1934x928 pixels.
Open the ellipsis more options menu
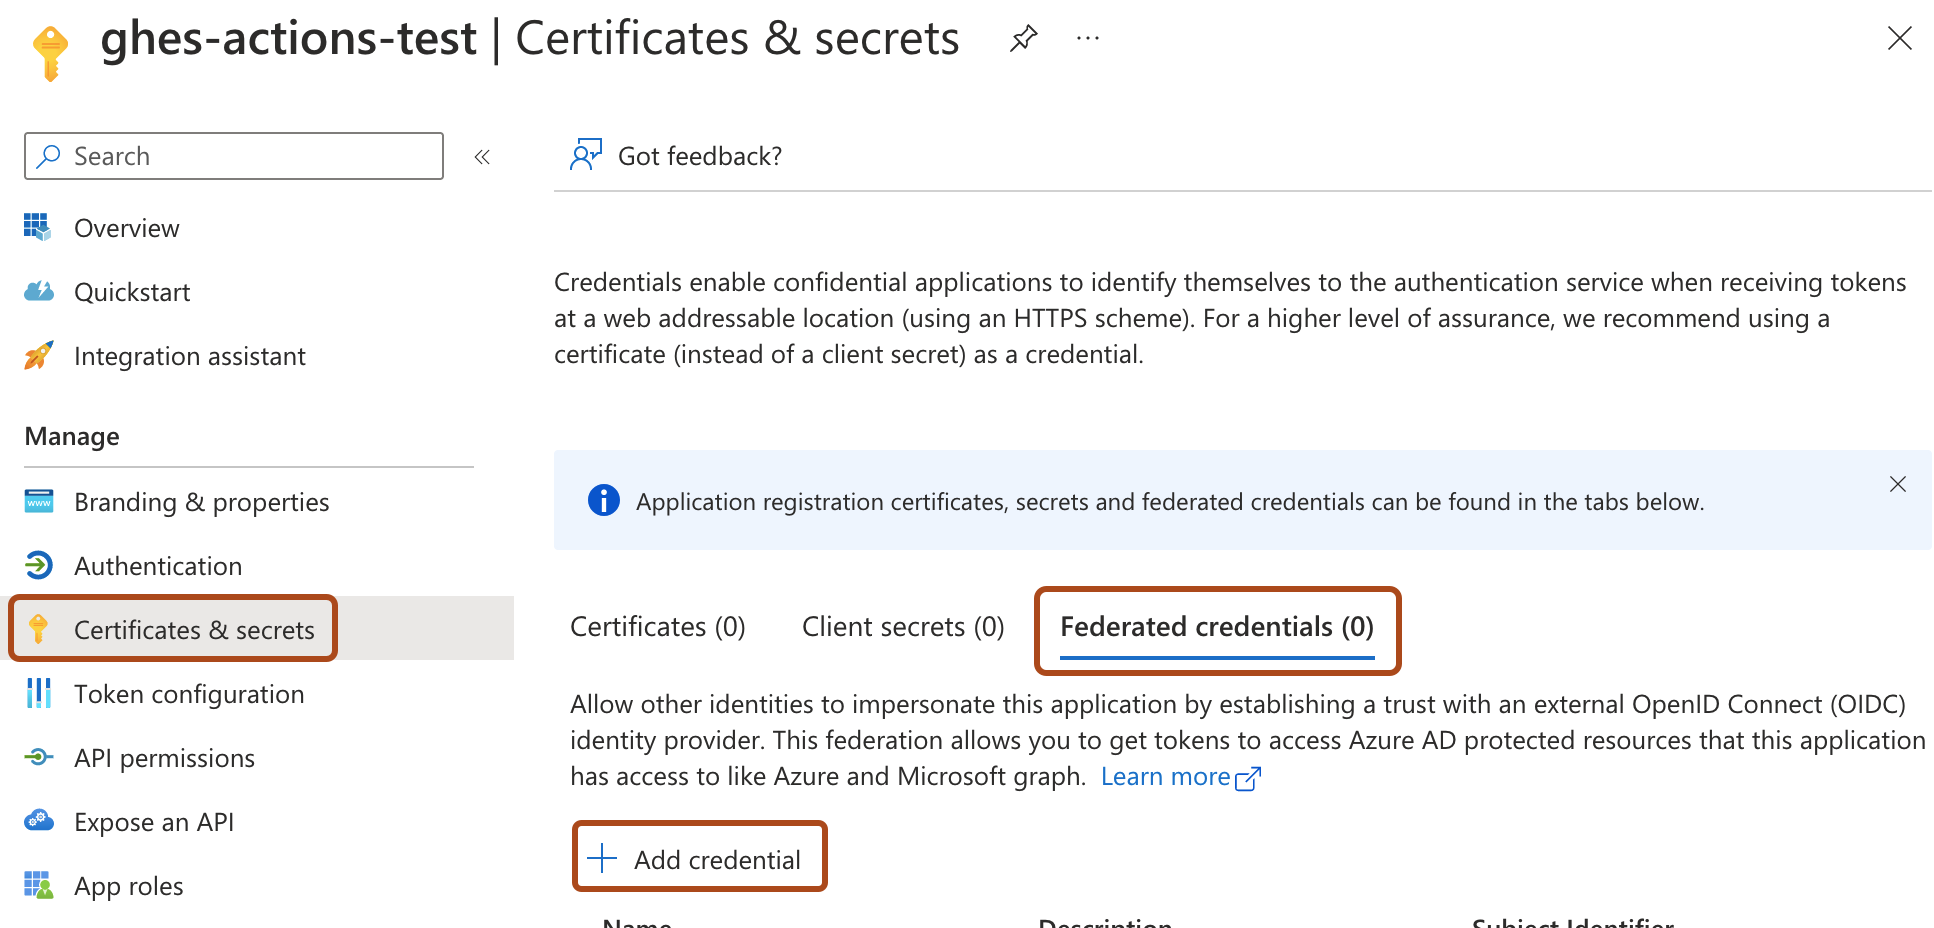click(x=1087, y=38)
